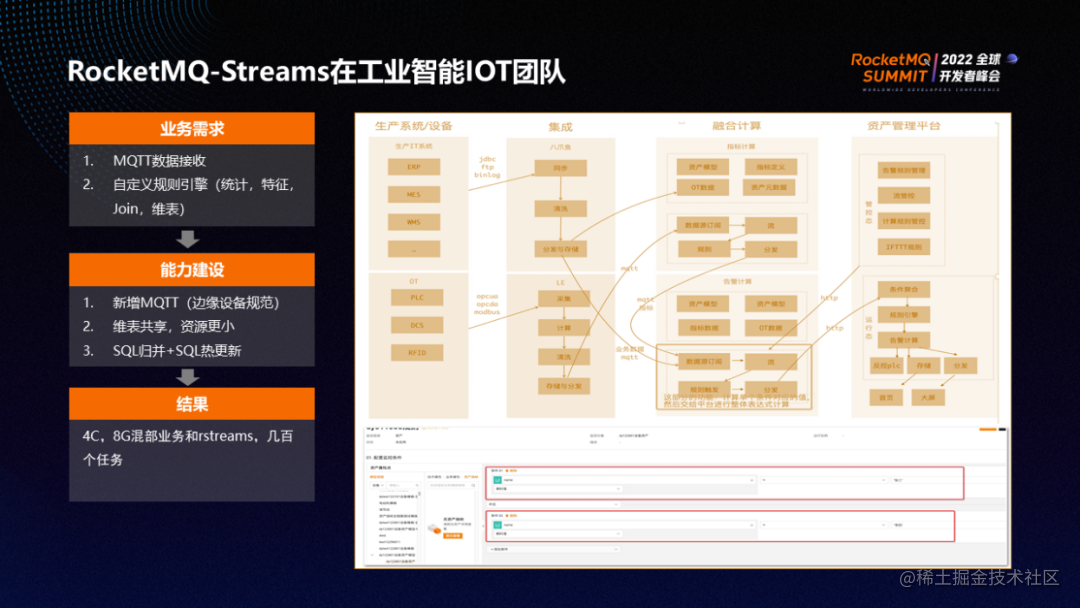Click the 清洗 box under 八爪鱼
Viewport: 1080px width, 608px height.
(561, 209)
